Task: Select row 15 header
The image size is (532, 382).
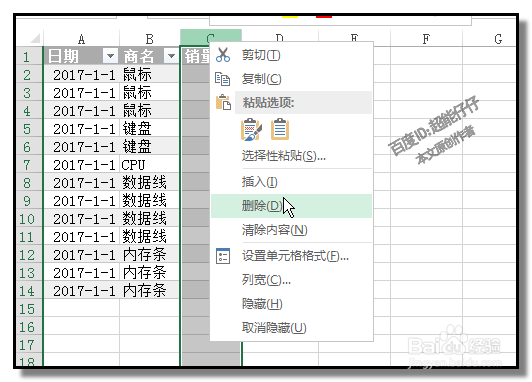Action: tap(29, 309)
